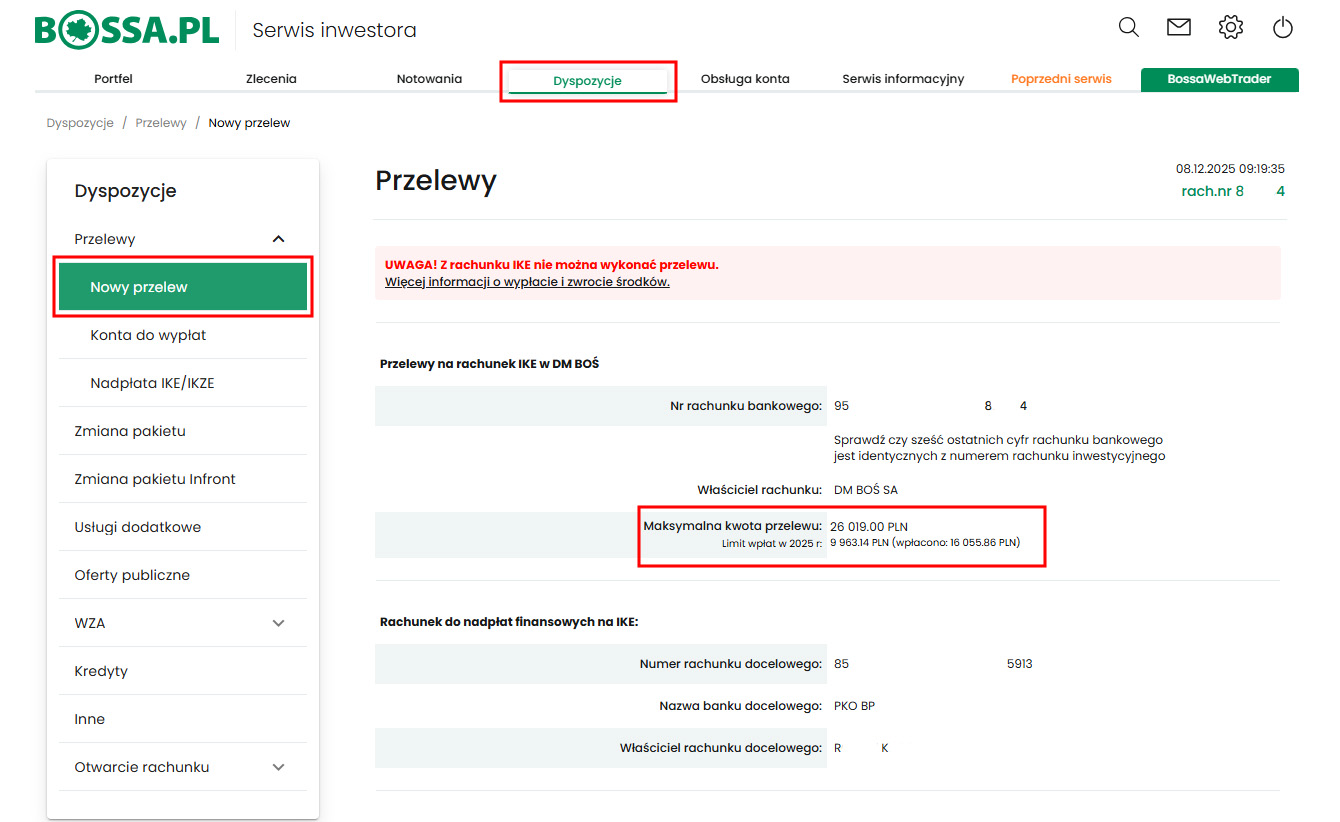Go to the Notowania tab

coord(429,79)
